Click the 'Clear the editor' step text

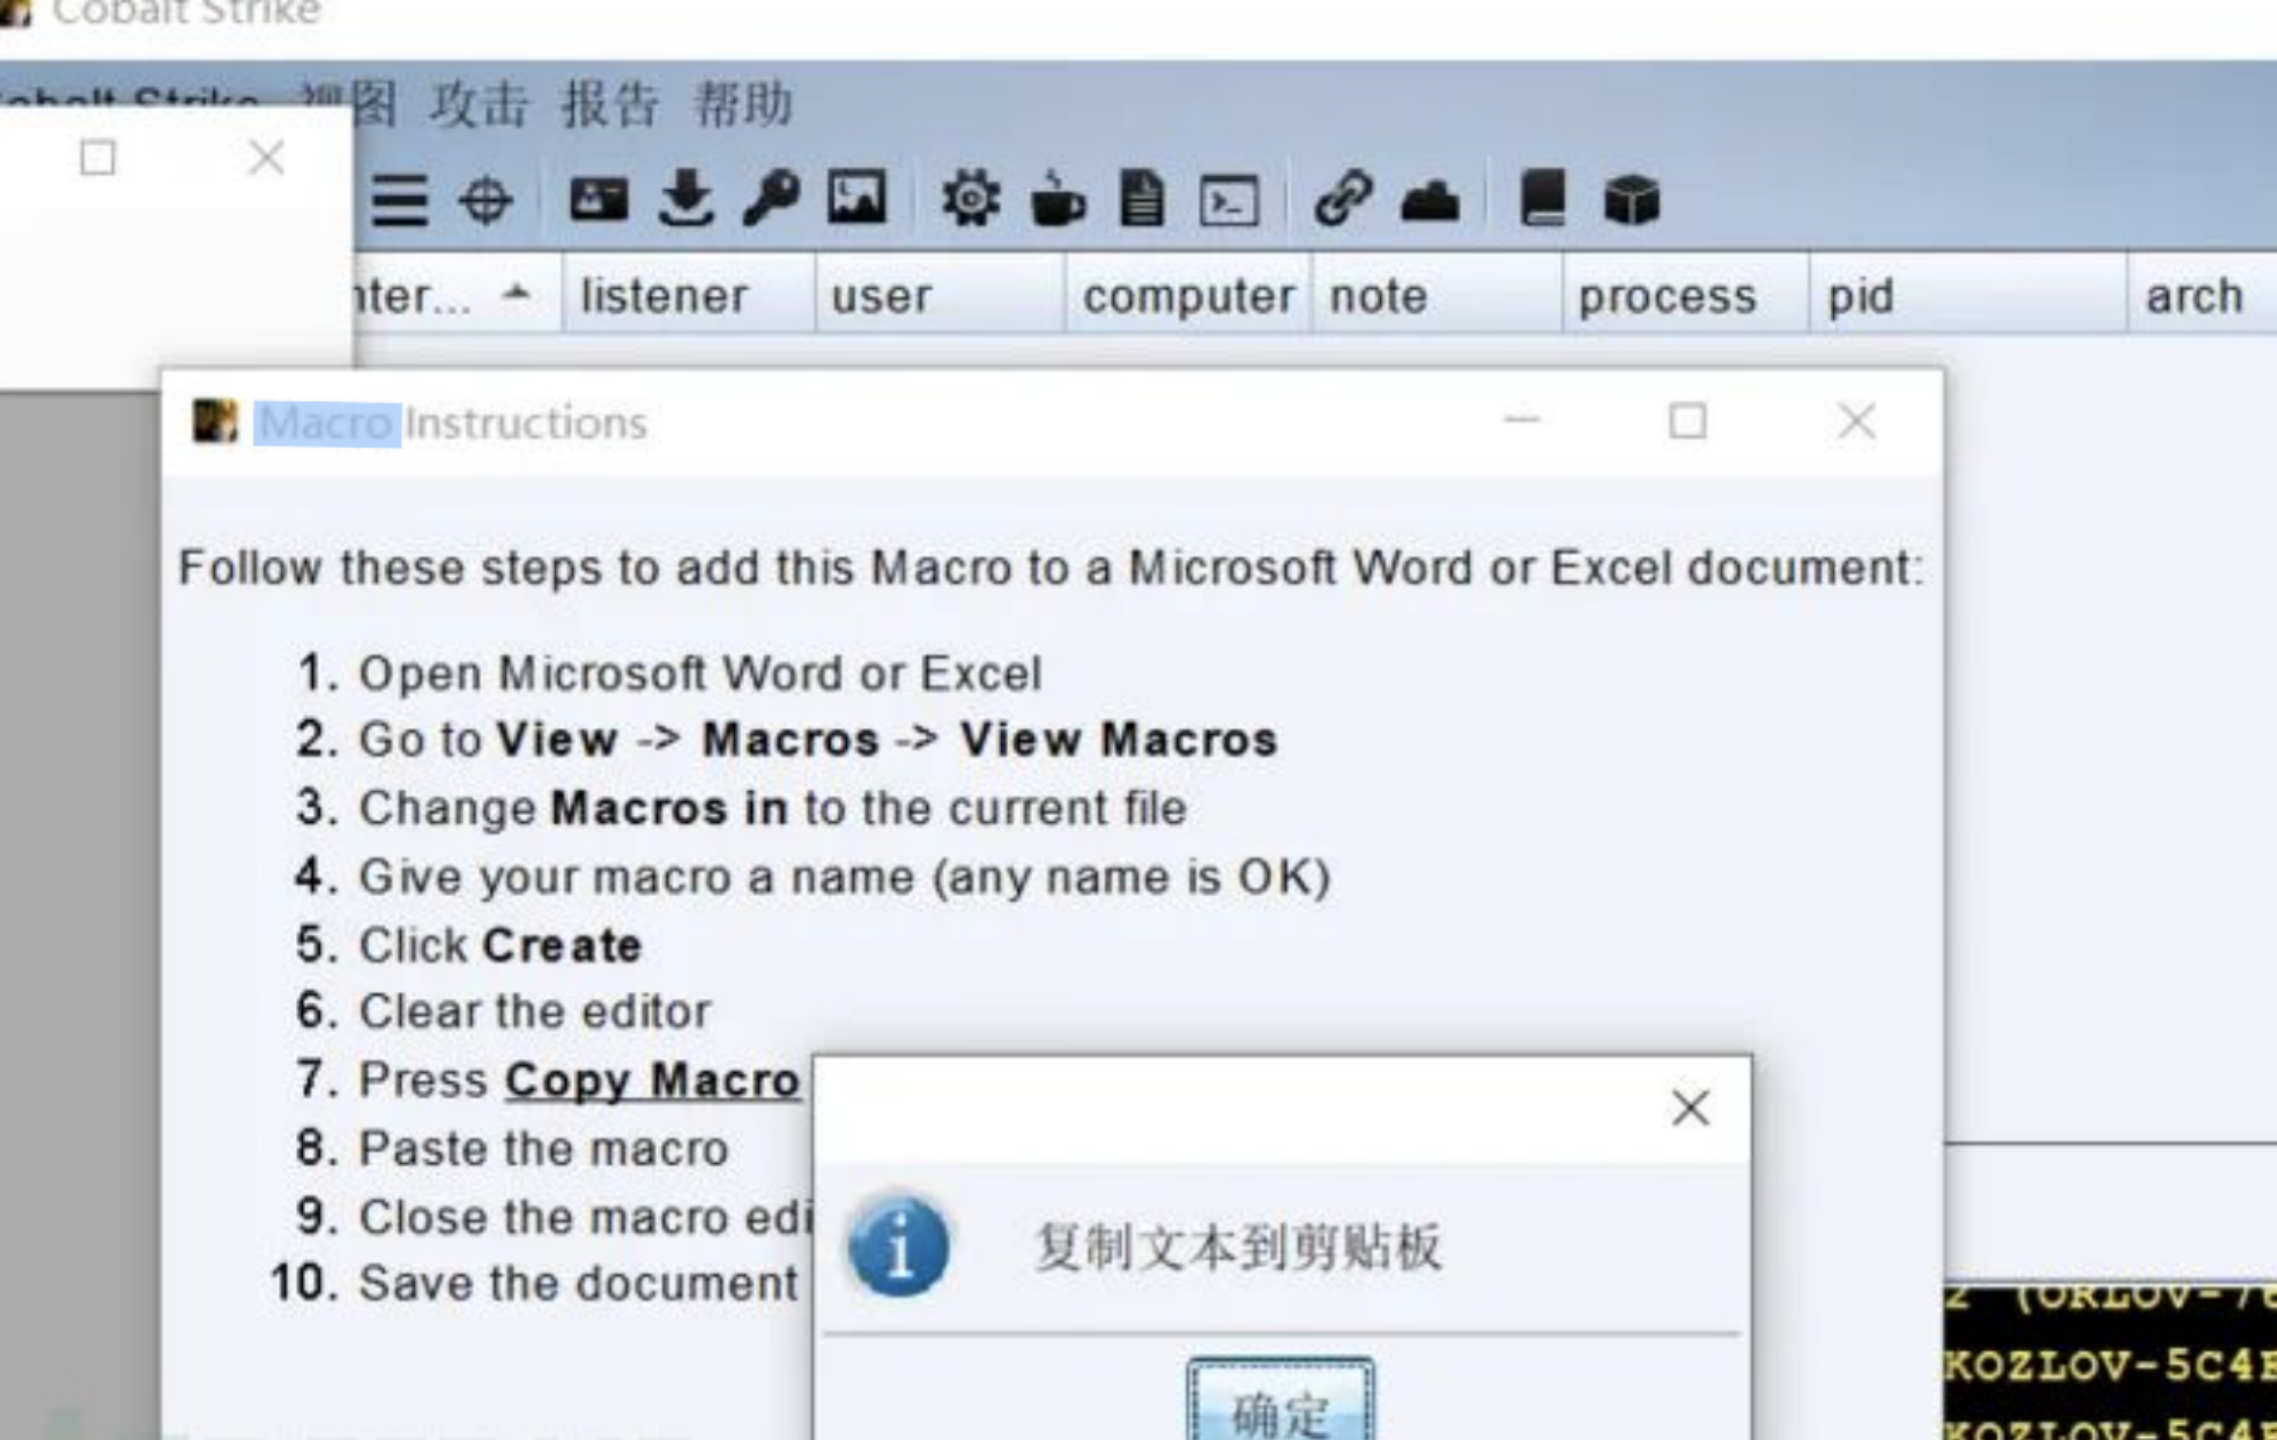535,1011
